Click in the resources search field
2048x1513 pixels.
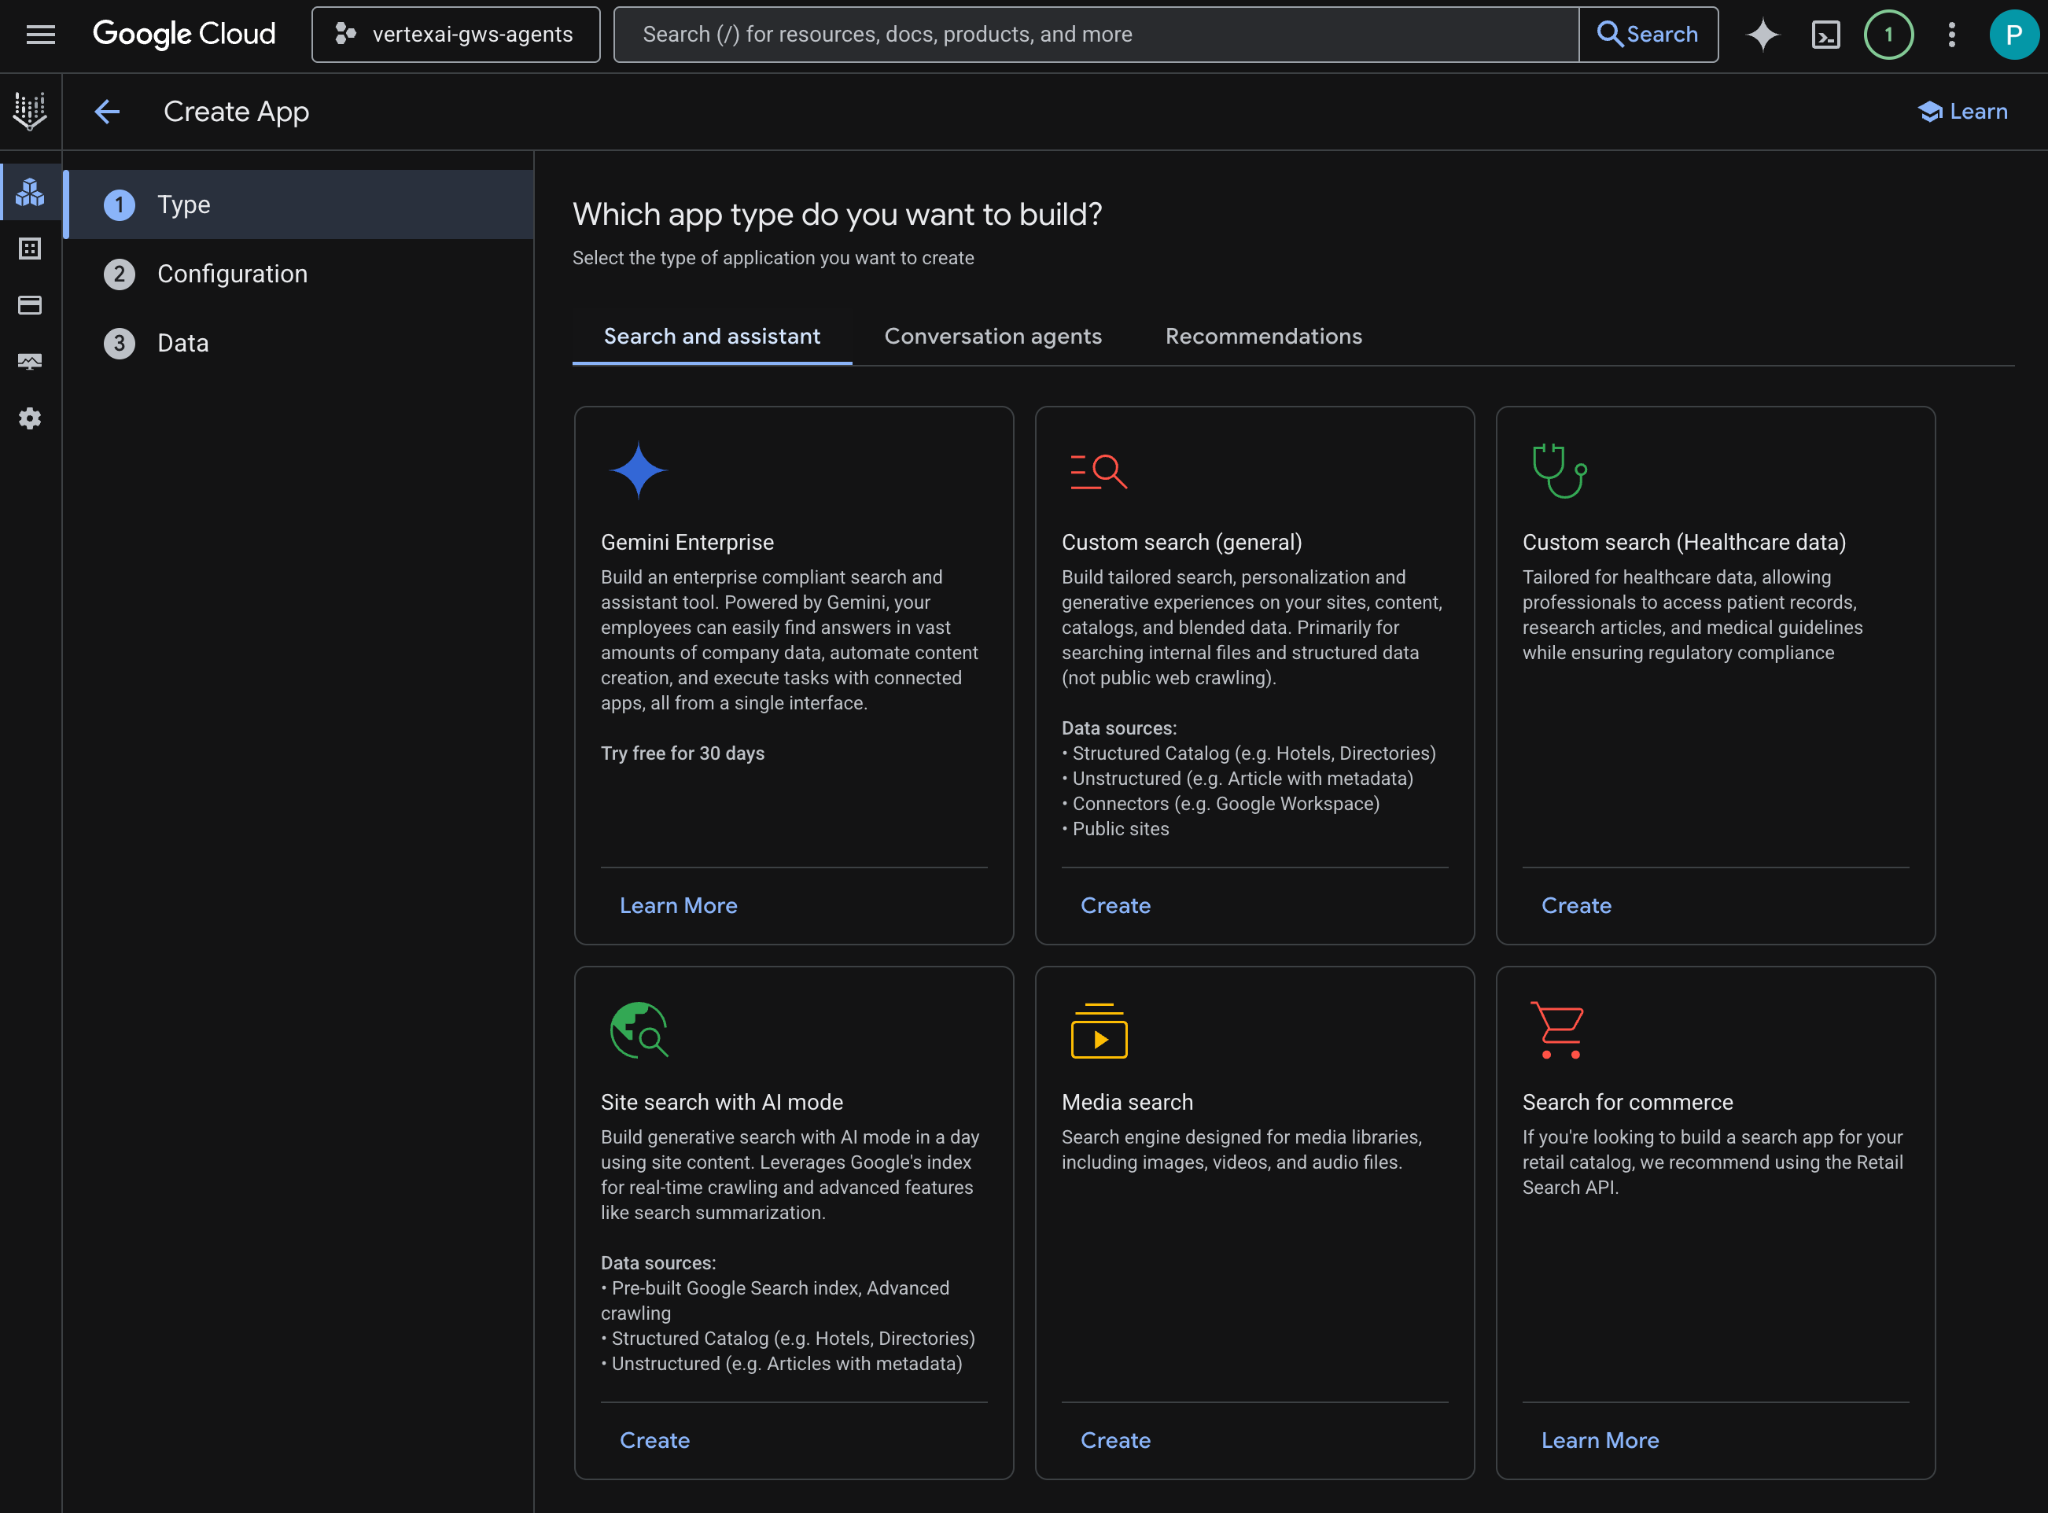click(x=1095, y=35)
